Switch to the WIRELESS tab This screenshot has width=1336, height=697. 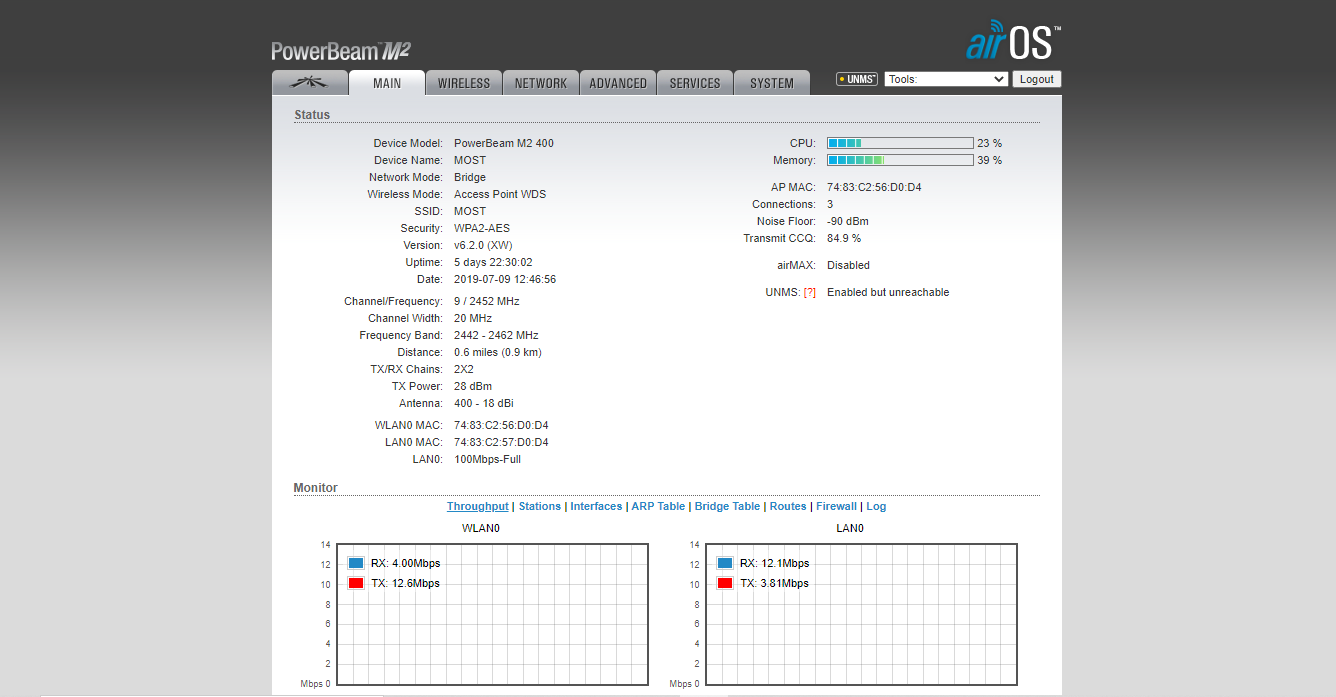click(x=464, y=83)
